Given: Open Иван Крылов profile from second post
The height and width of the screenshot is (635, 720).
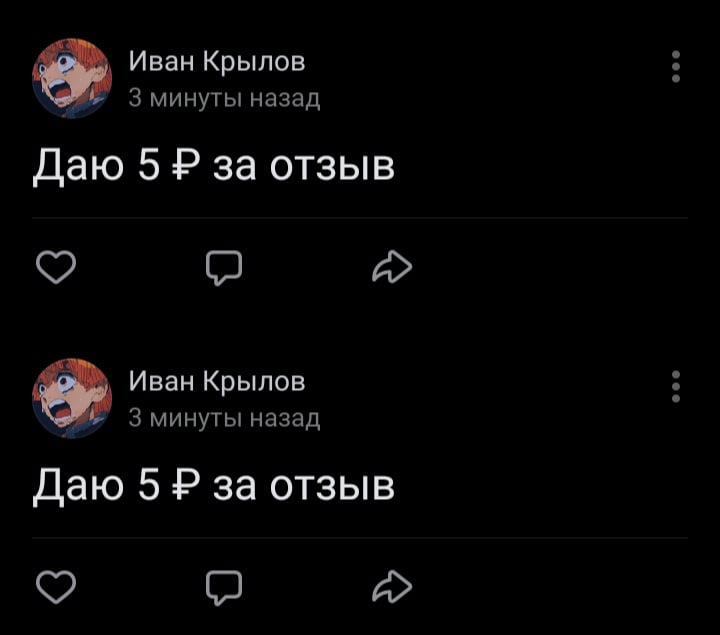Looking at the screenshot, I should [217, 382].
